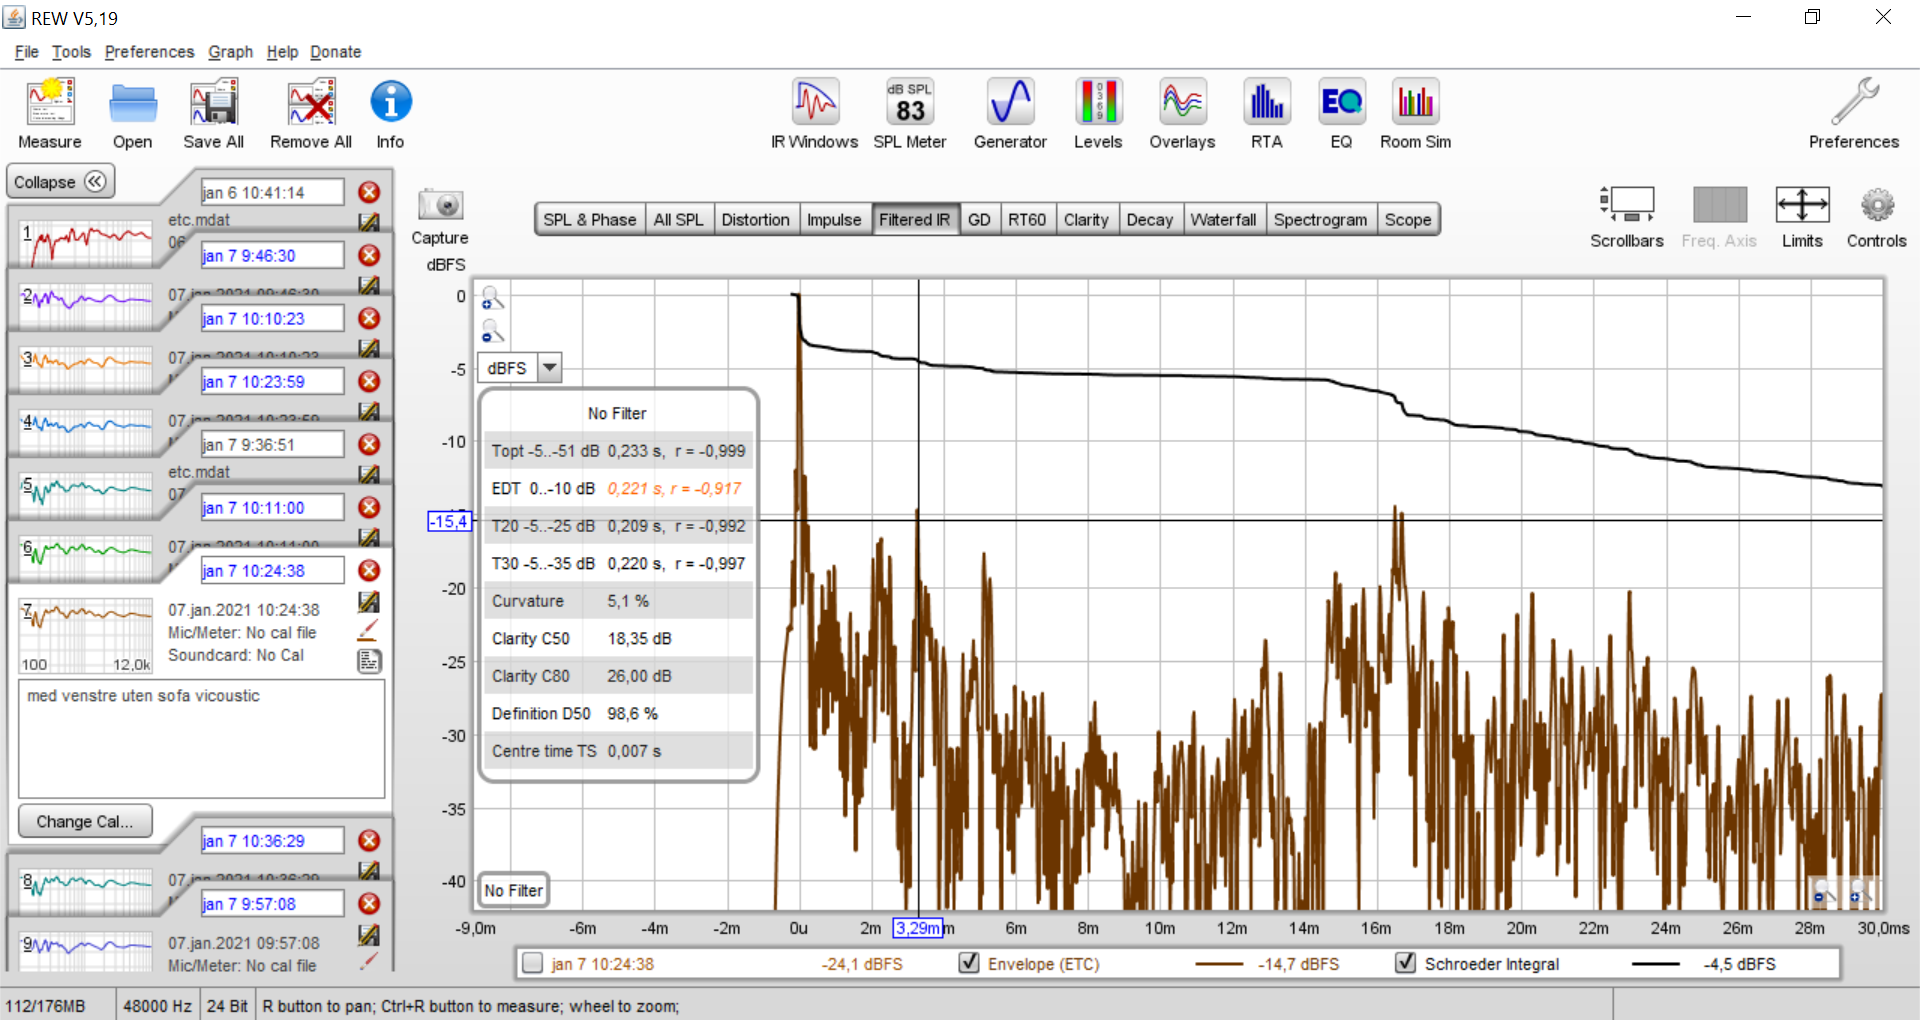Open IR Windows tool
Viewport: 1920px width, 1020px height.
click(815, 102)
